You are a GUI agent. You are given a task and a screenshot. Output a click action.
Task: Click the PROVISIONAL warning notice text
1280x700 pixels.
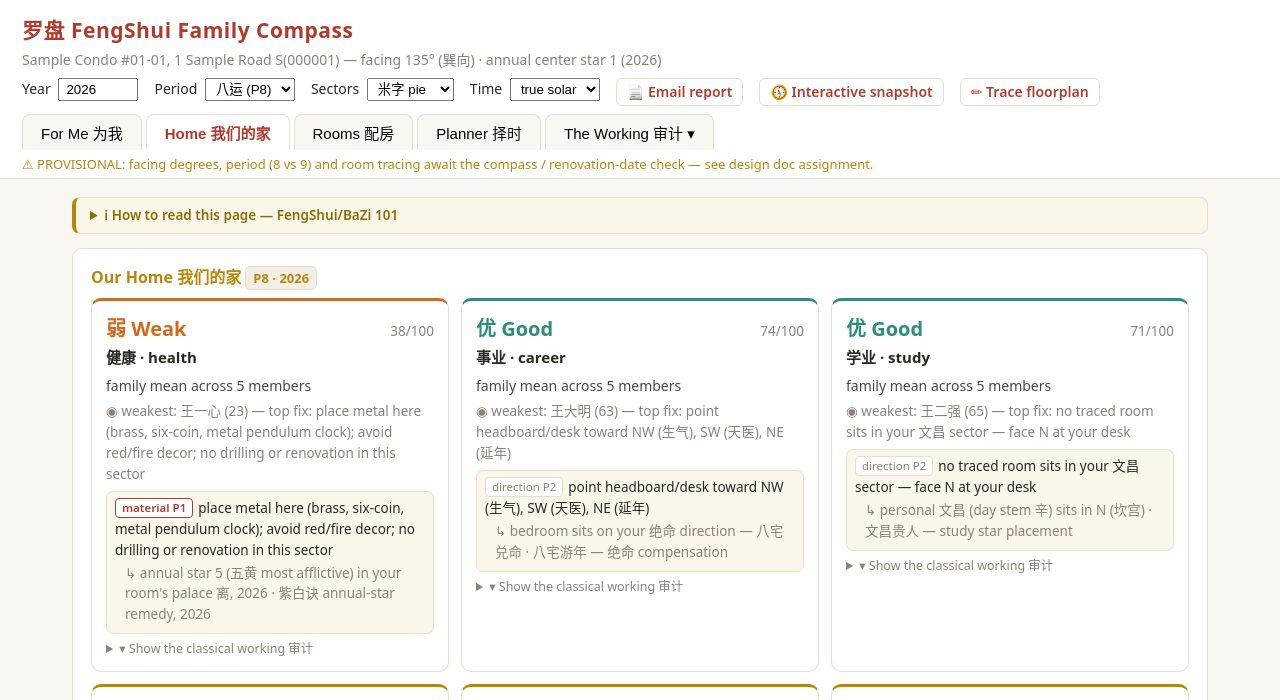447,164
